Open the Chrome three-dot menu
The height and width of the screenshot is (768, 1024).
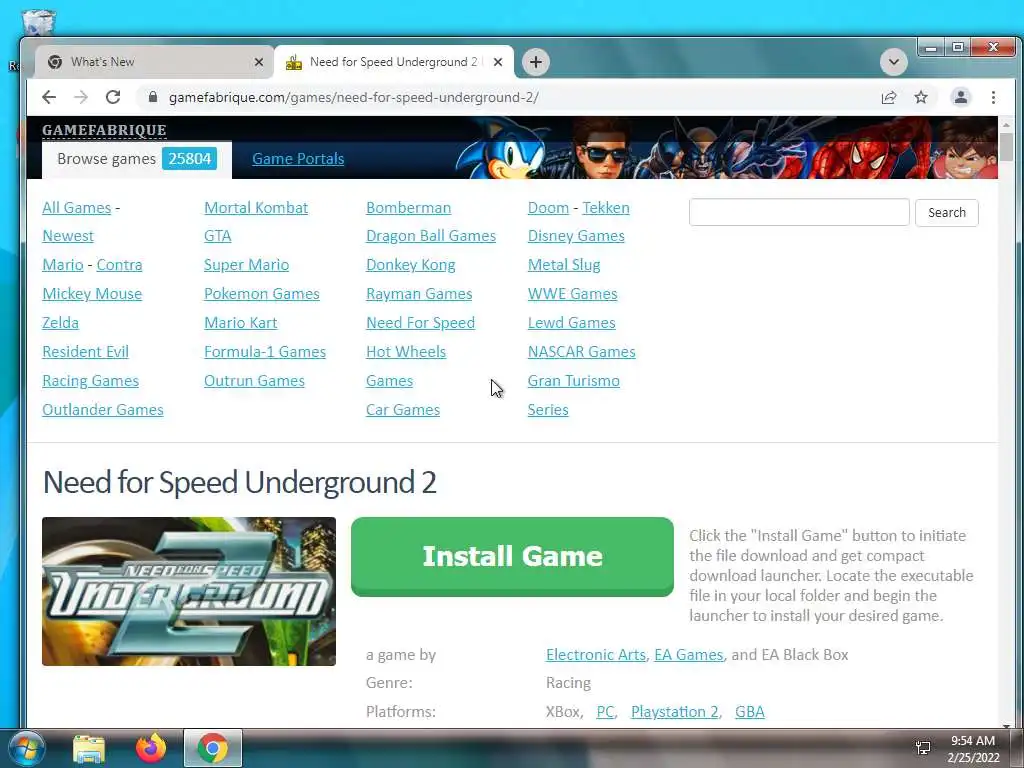993,97
